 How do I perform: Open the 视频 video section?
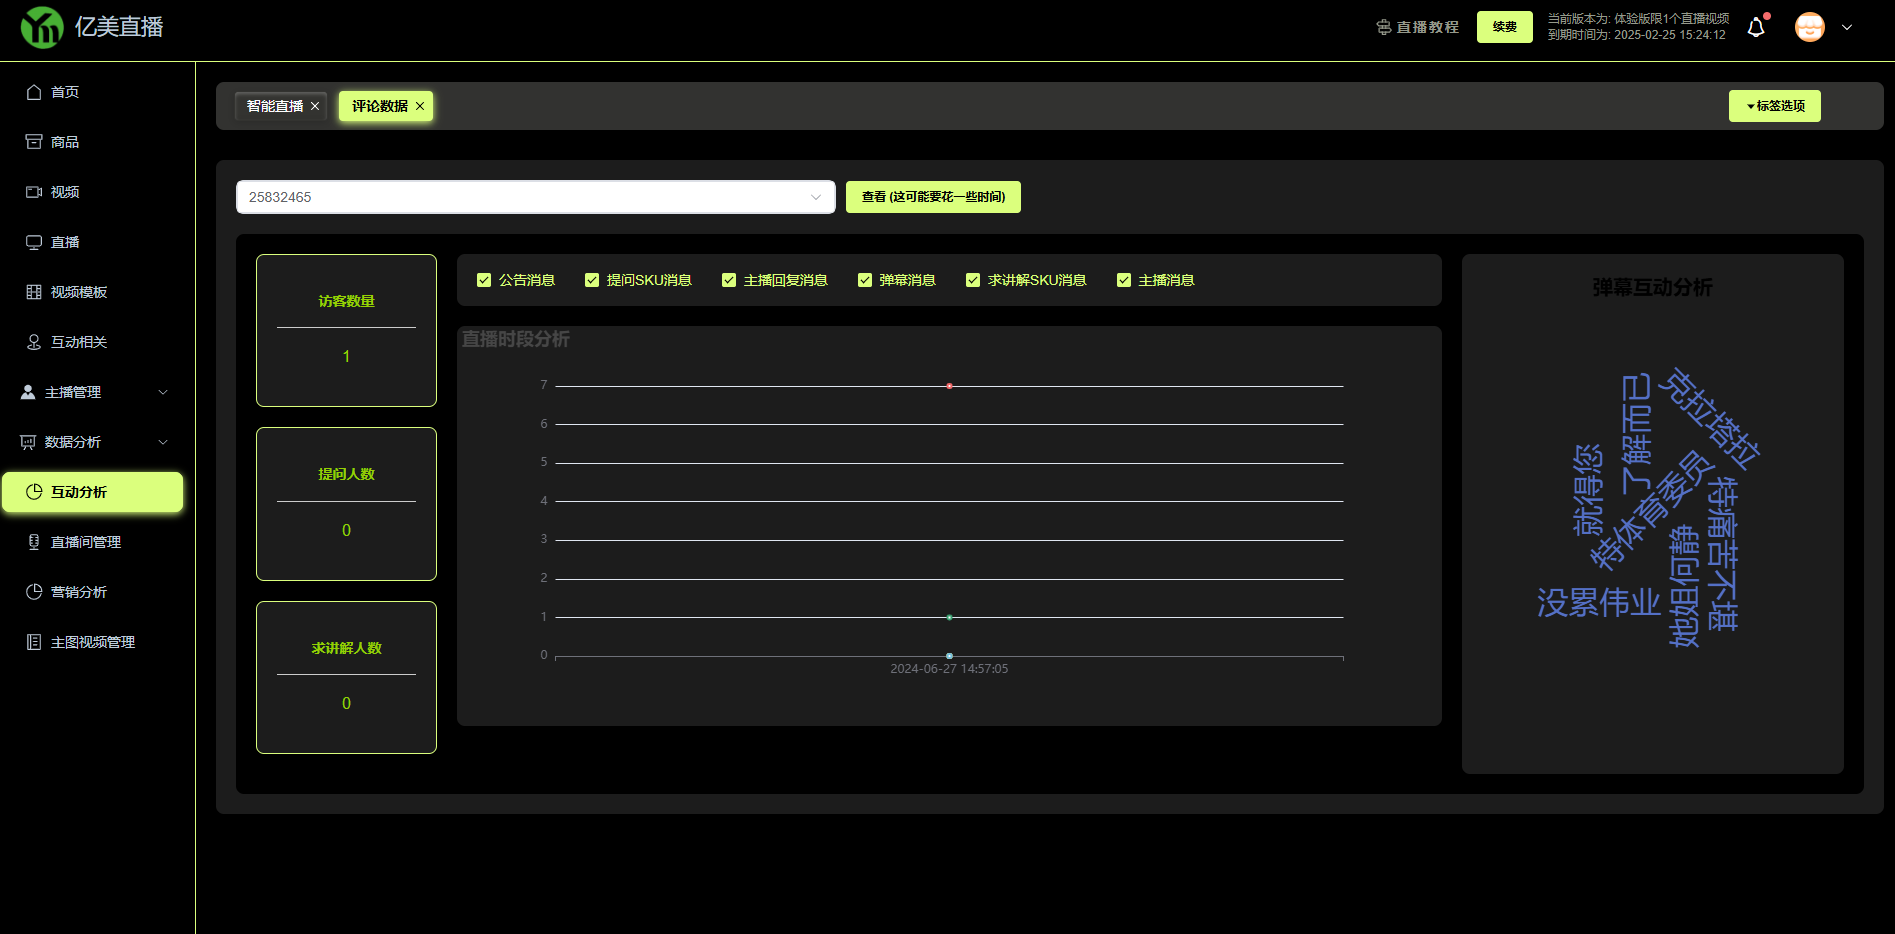65,192
